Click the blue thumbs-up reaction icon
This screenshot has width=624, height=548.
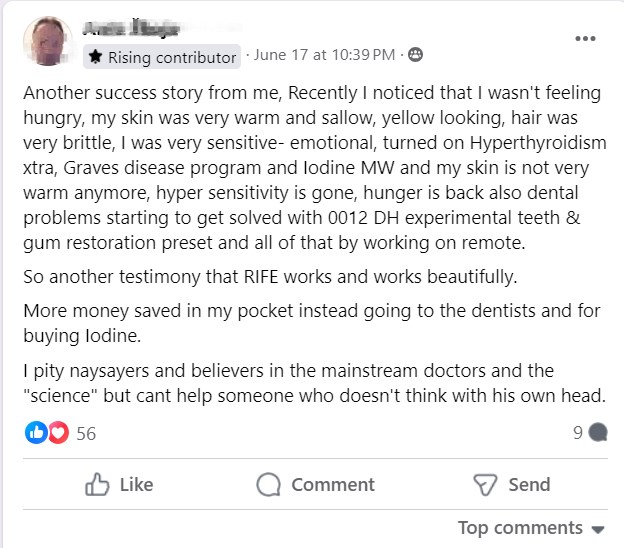37,433
